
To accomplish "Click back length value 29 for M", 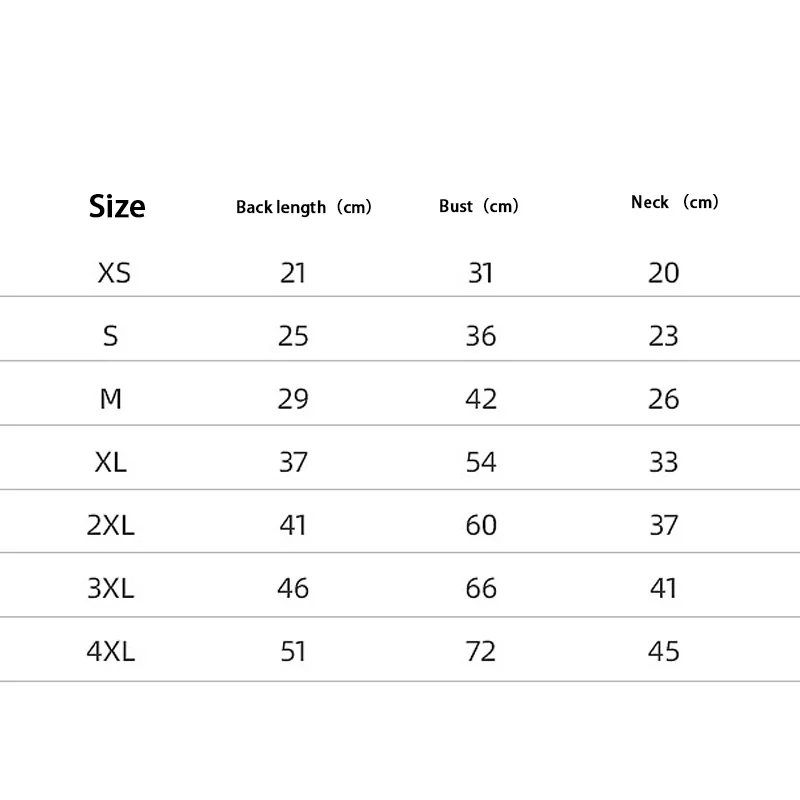I will point(293,399).
